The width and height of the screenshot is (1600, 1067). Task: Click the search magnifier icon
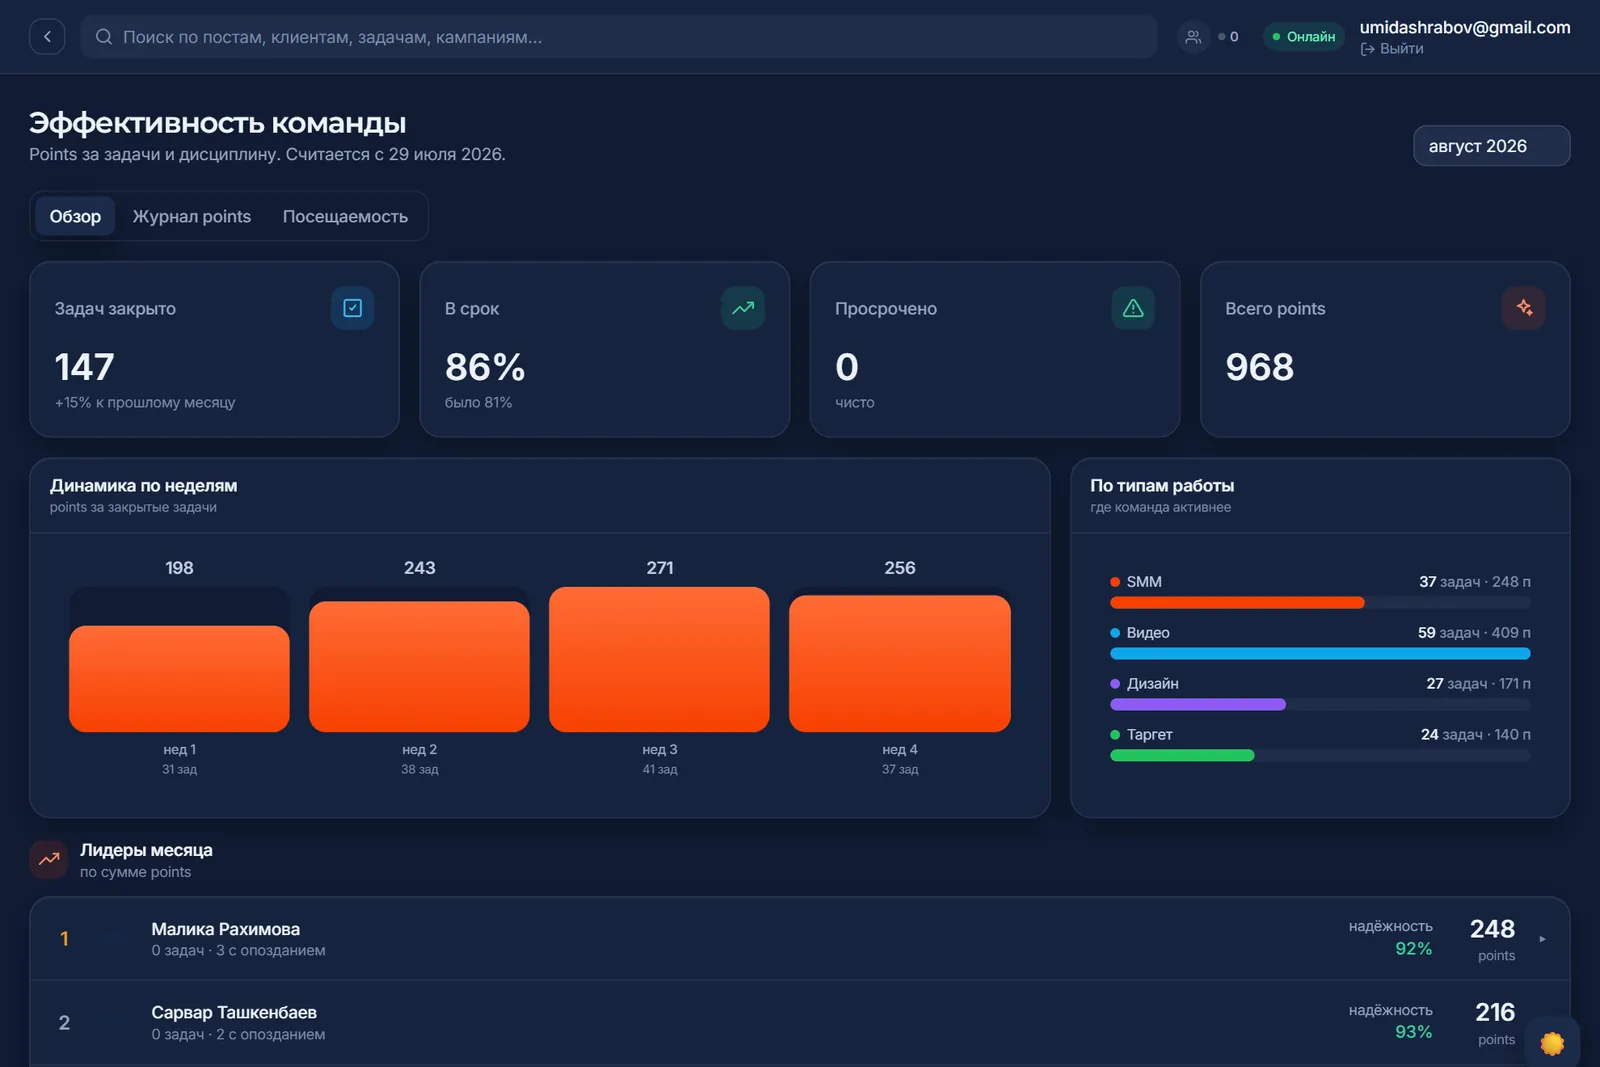click(104, 37)
